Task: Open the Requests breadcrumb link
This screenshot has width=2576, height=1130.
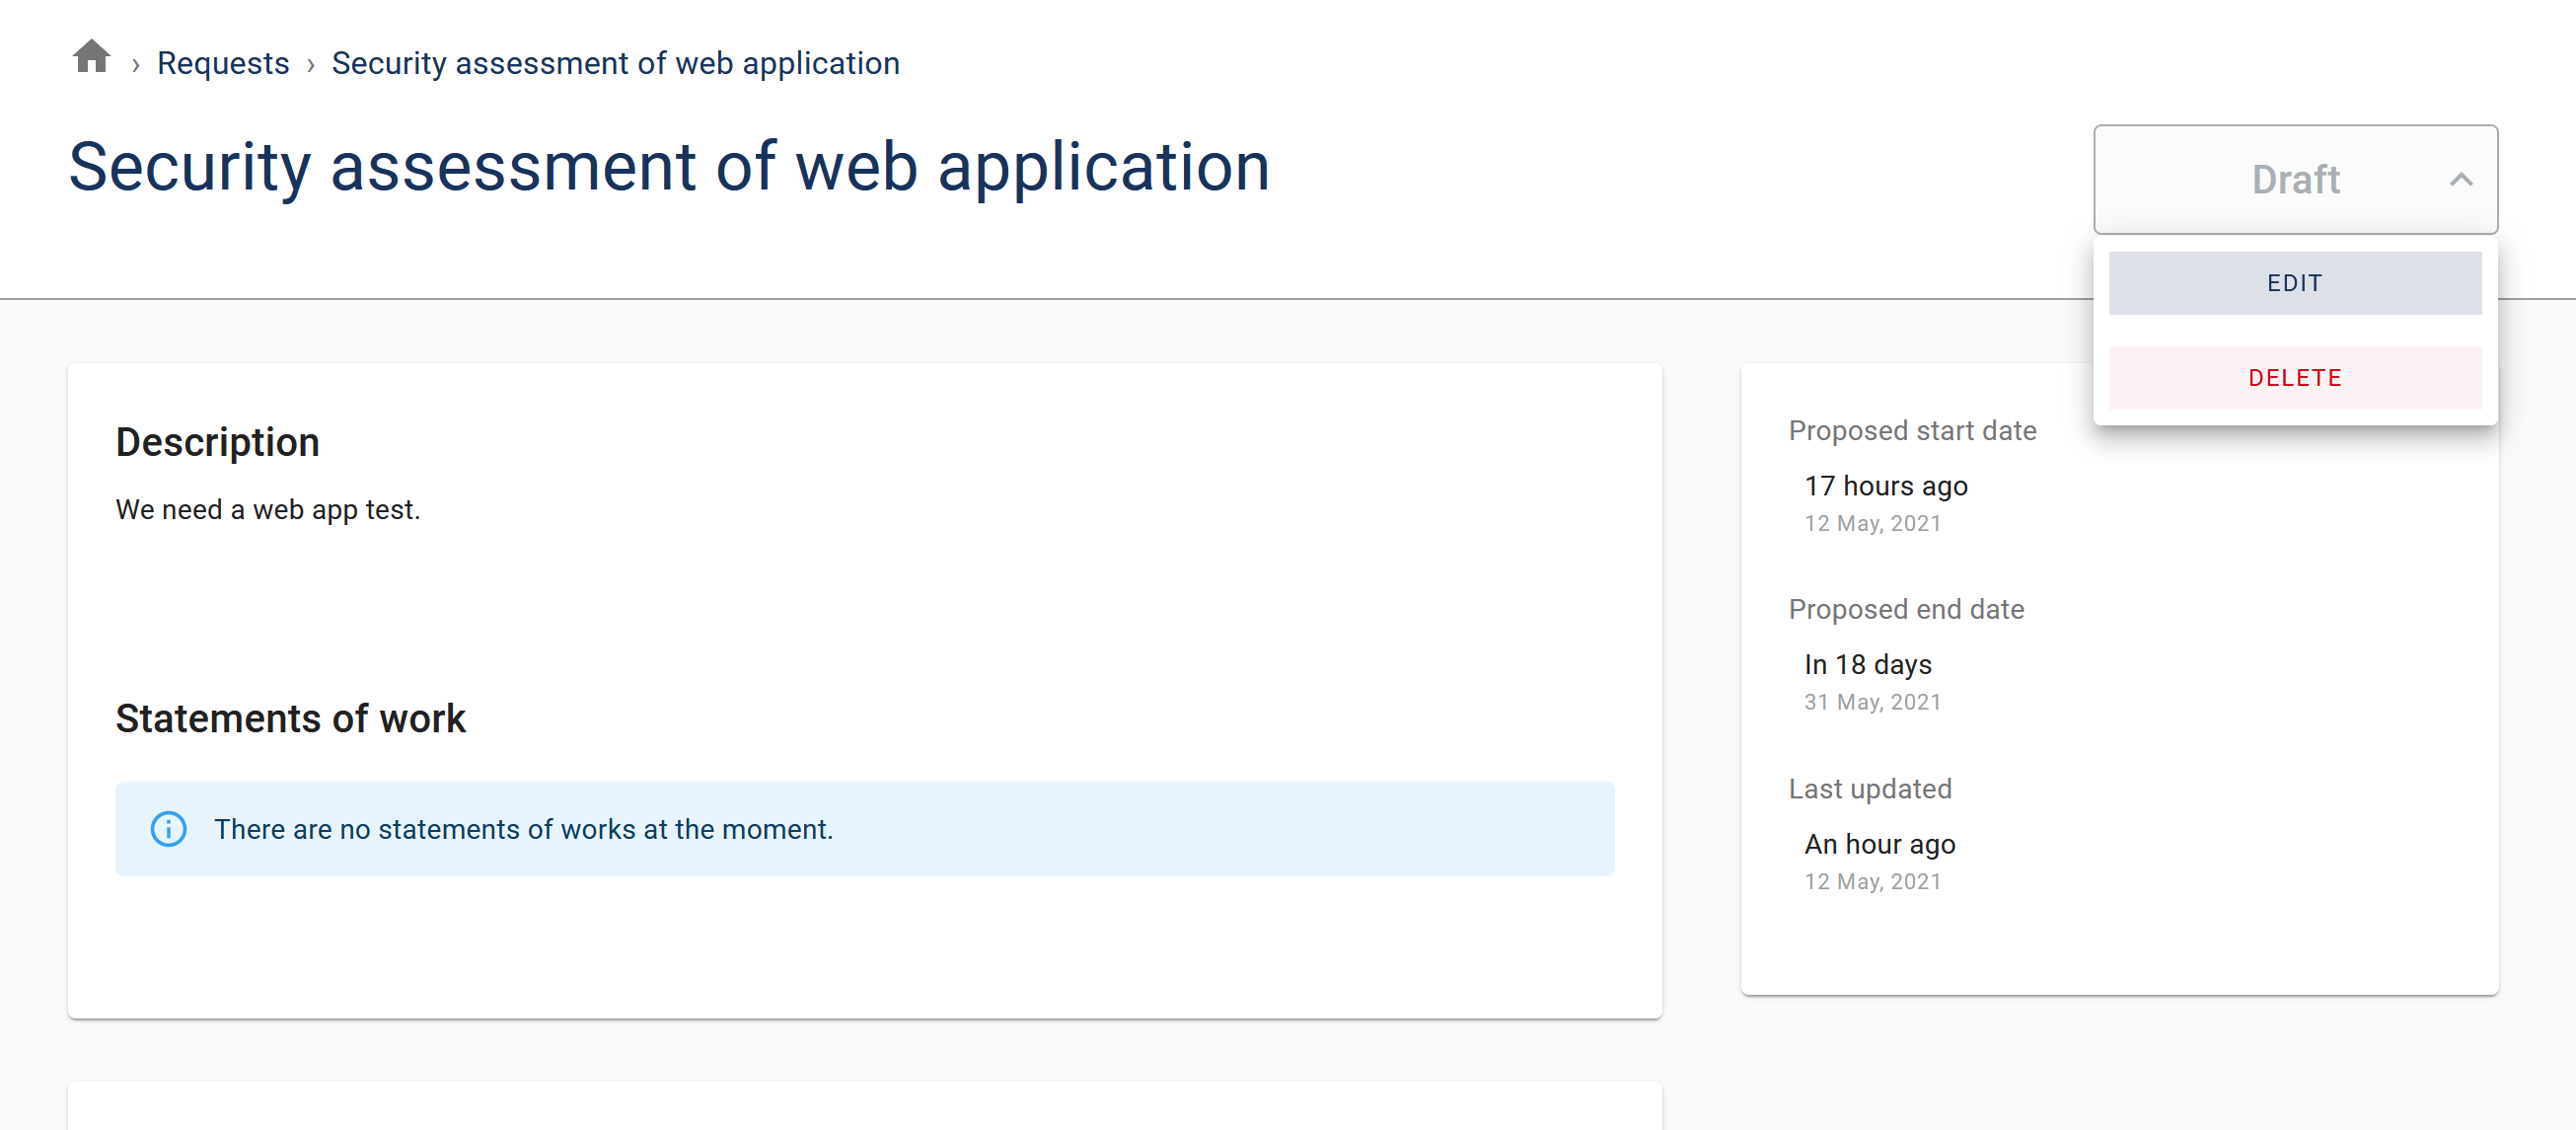Action: (223, 63)
